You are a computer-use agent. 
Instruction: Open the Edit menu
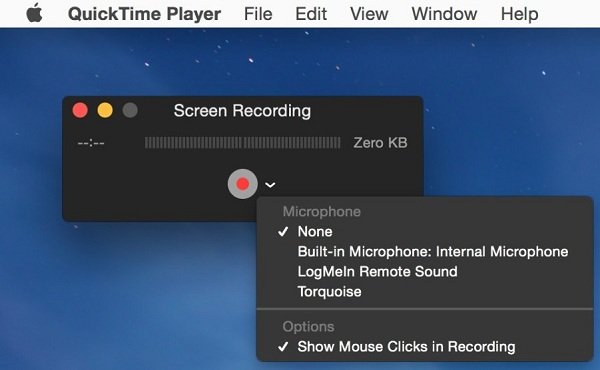click(x=311, y=14)
